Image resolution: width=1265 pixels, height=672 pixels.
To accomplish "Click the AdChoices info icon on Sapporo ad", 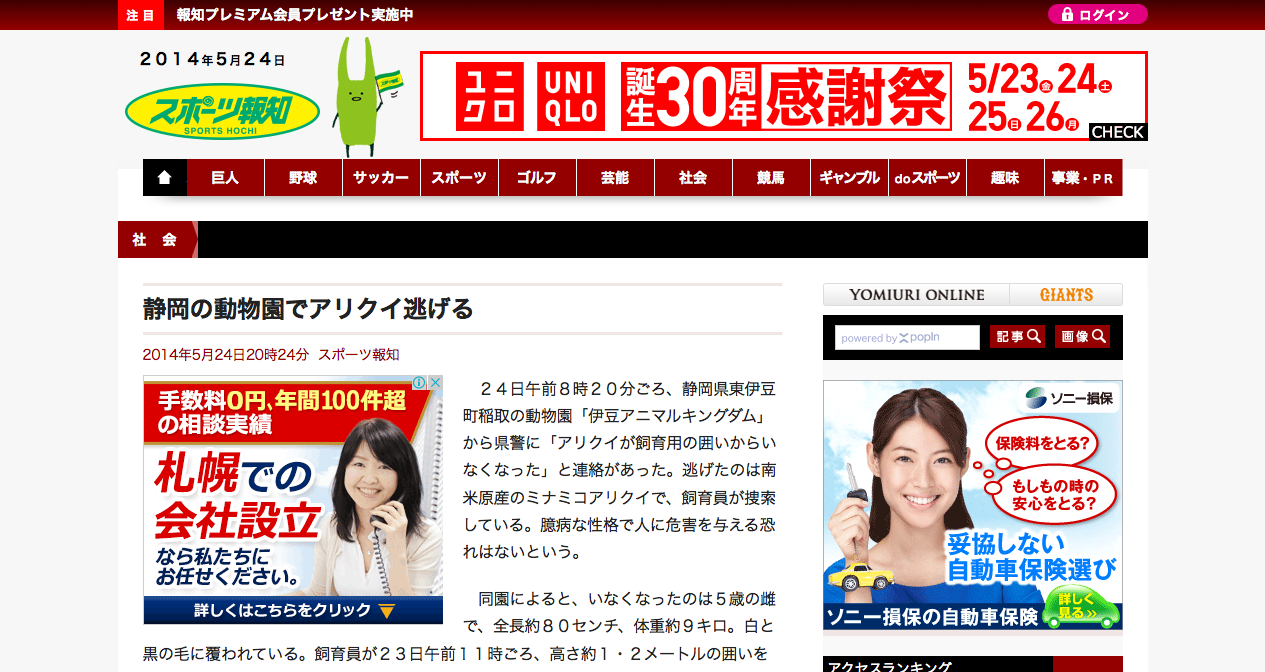I will pyautogui.click(x=421, y=383).
